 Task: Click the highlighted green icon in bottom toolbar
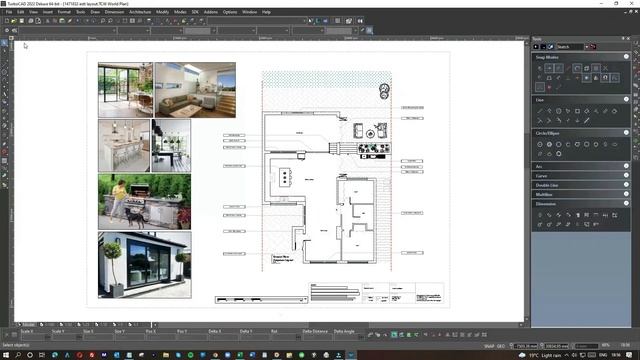[394, 335]
